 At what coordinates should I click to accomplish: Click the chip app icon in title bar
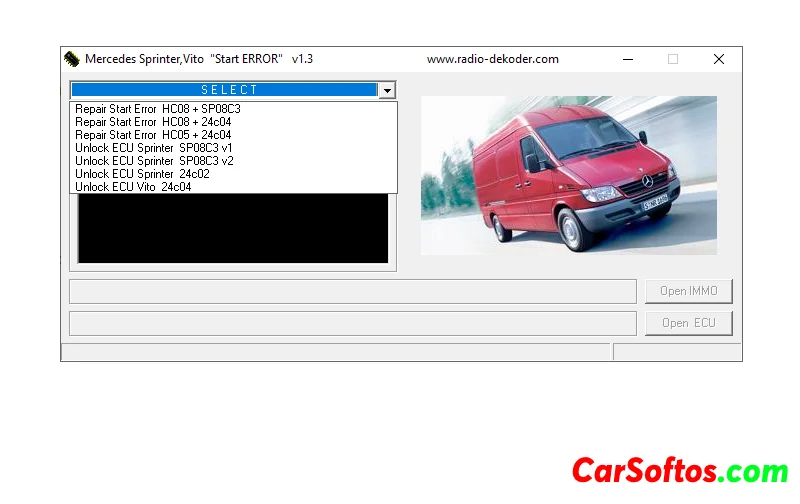(72, 59)
